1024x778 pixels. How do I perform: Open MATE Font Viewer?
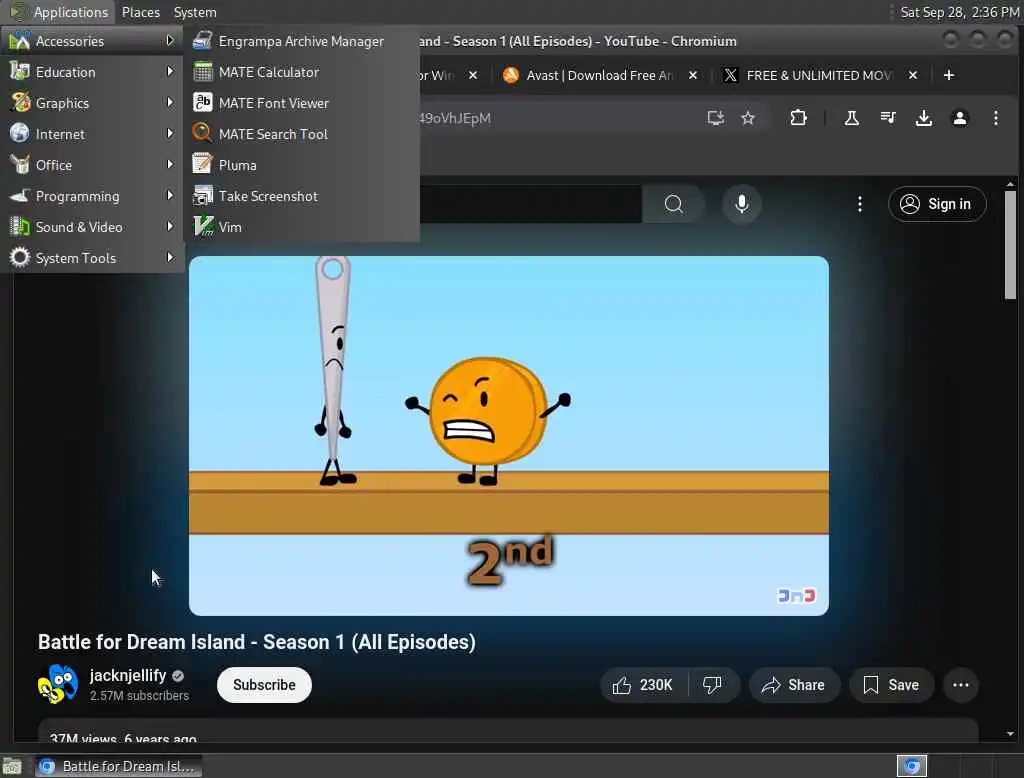click(301, 103)
